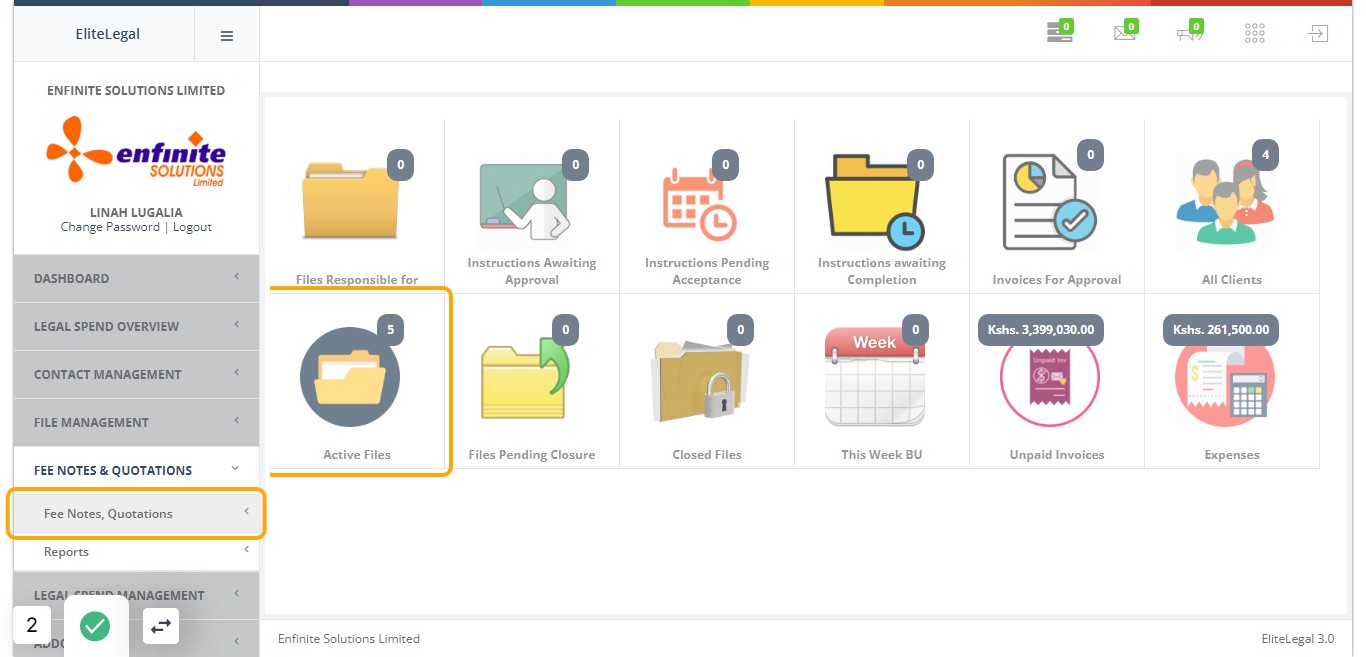
Task: Expand the Dashboard menu chevron
Action: click(237, 276)
